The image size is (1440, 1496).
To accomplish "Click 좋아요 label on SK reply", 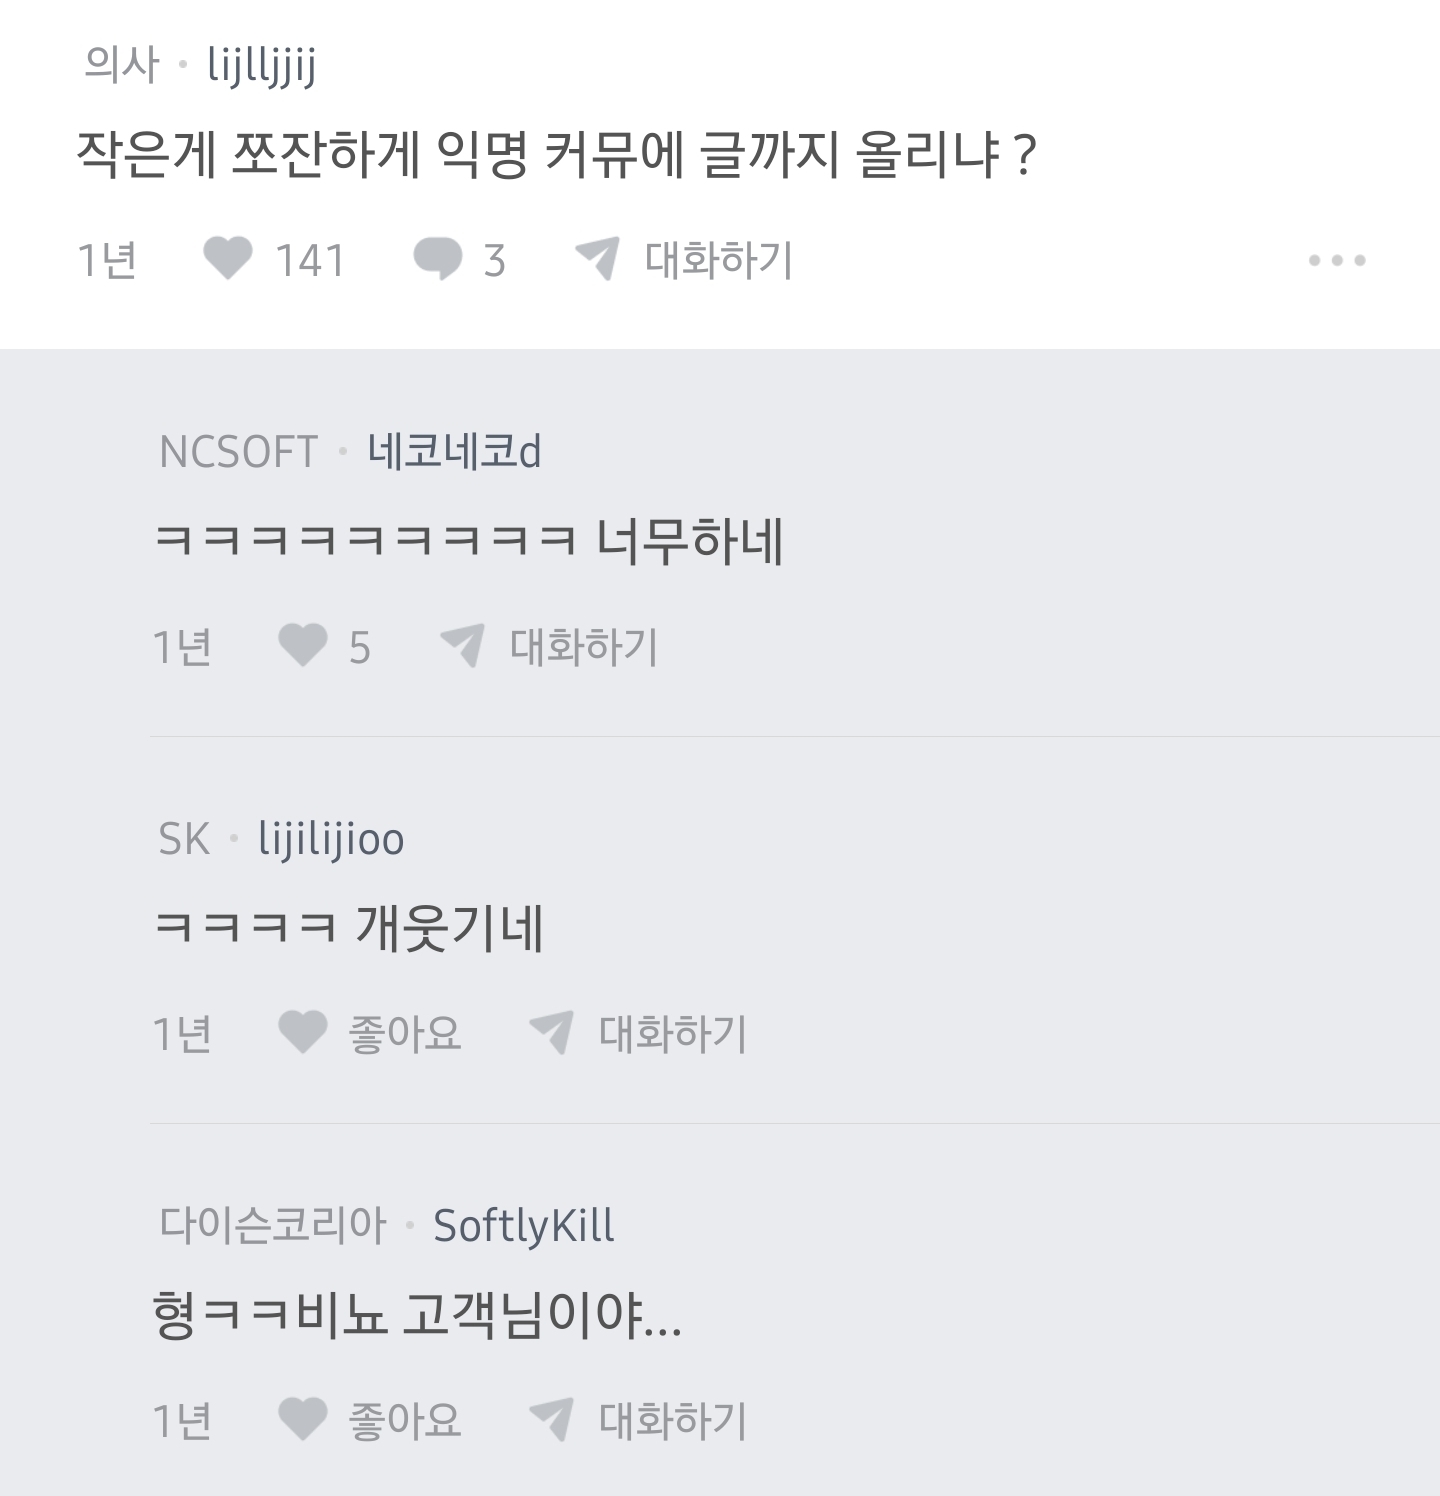I will pos(404,1034).
